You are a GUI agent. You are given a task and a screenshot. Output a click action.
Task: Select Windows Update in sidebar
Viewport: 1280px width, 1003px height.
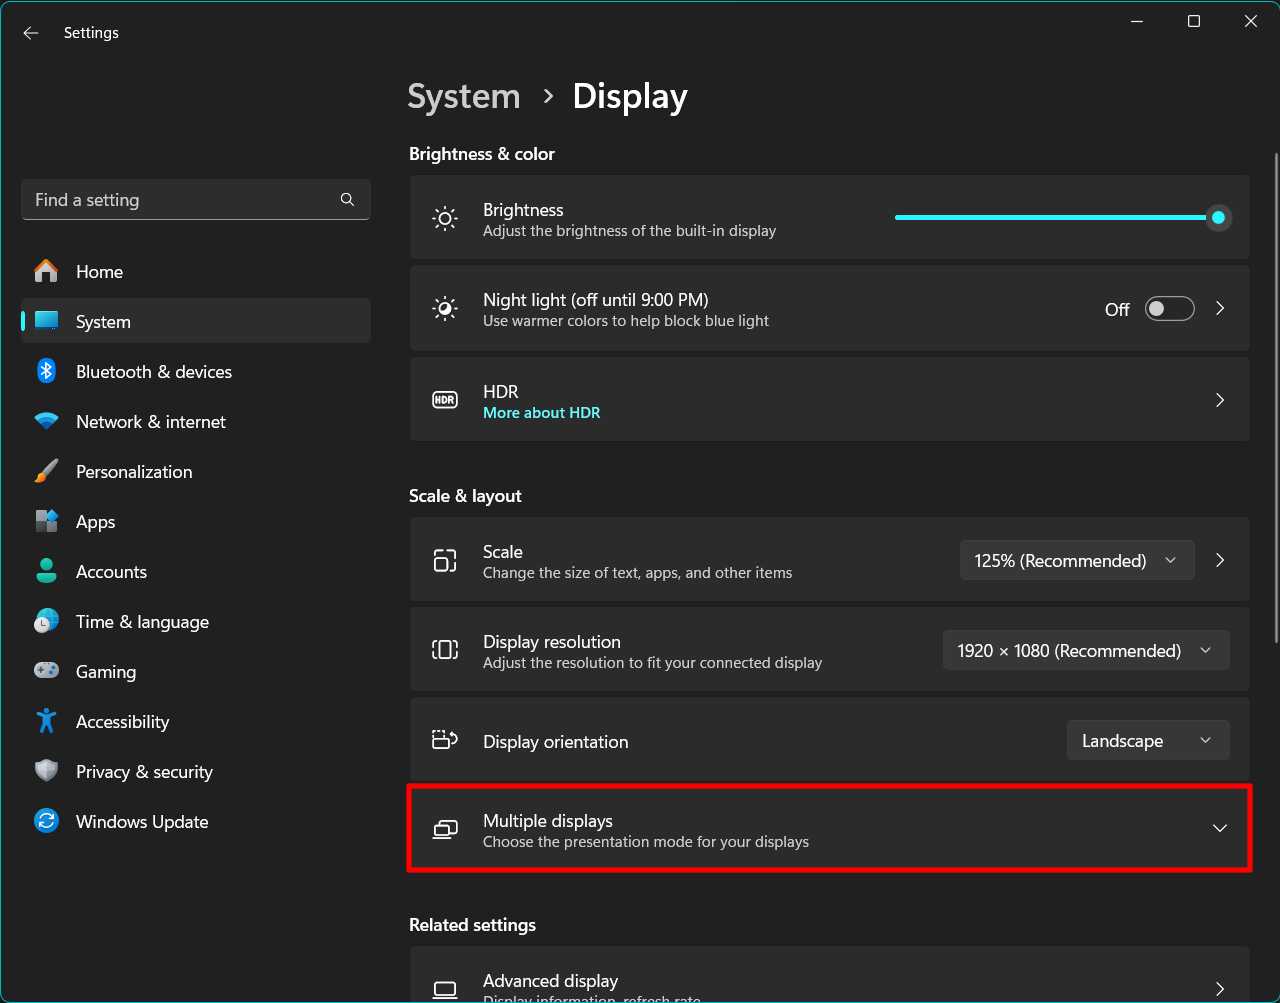(196, 821)
